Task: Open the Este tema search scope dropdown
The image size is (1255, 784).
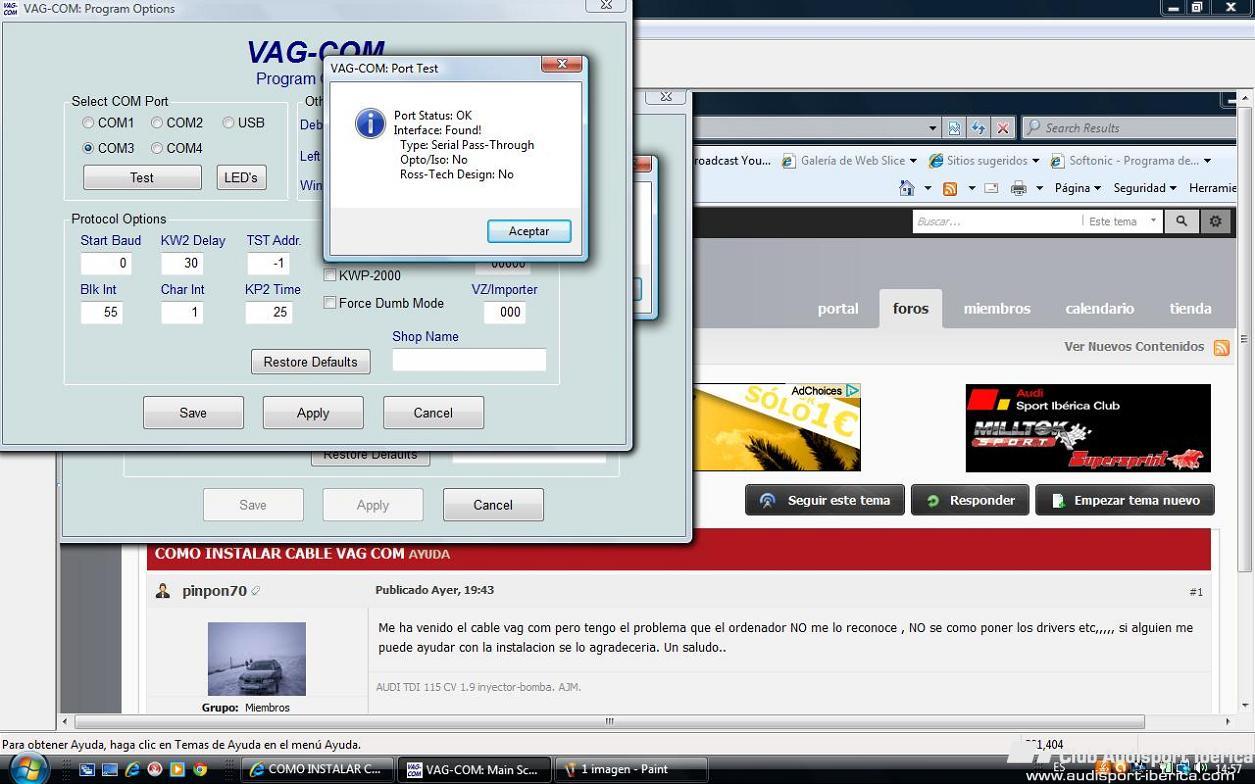Action: coord(1123,221)
